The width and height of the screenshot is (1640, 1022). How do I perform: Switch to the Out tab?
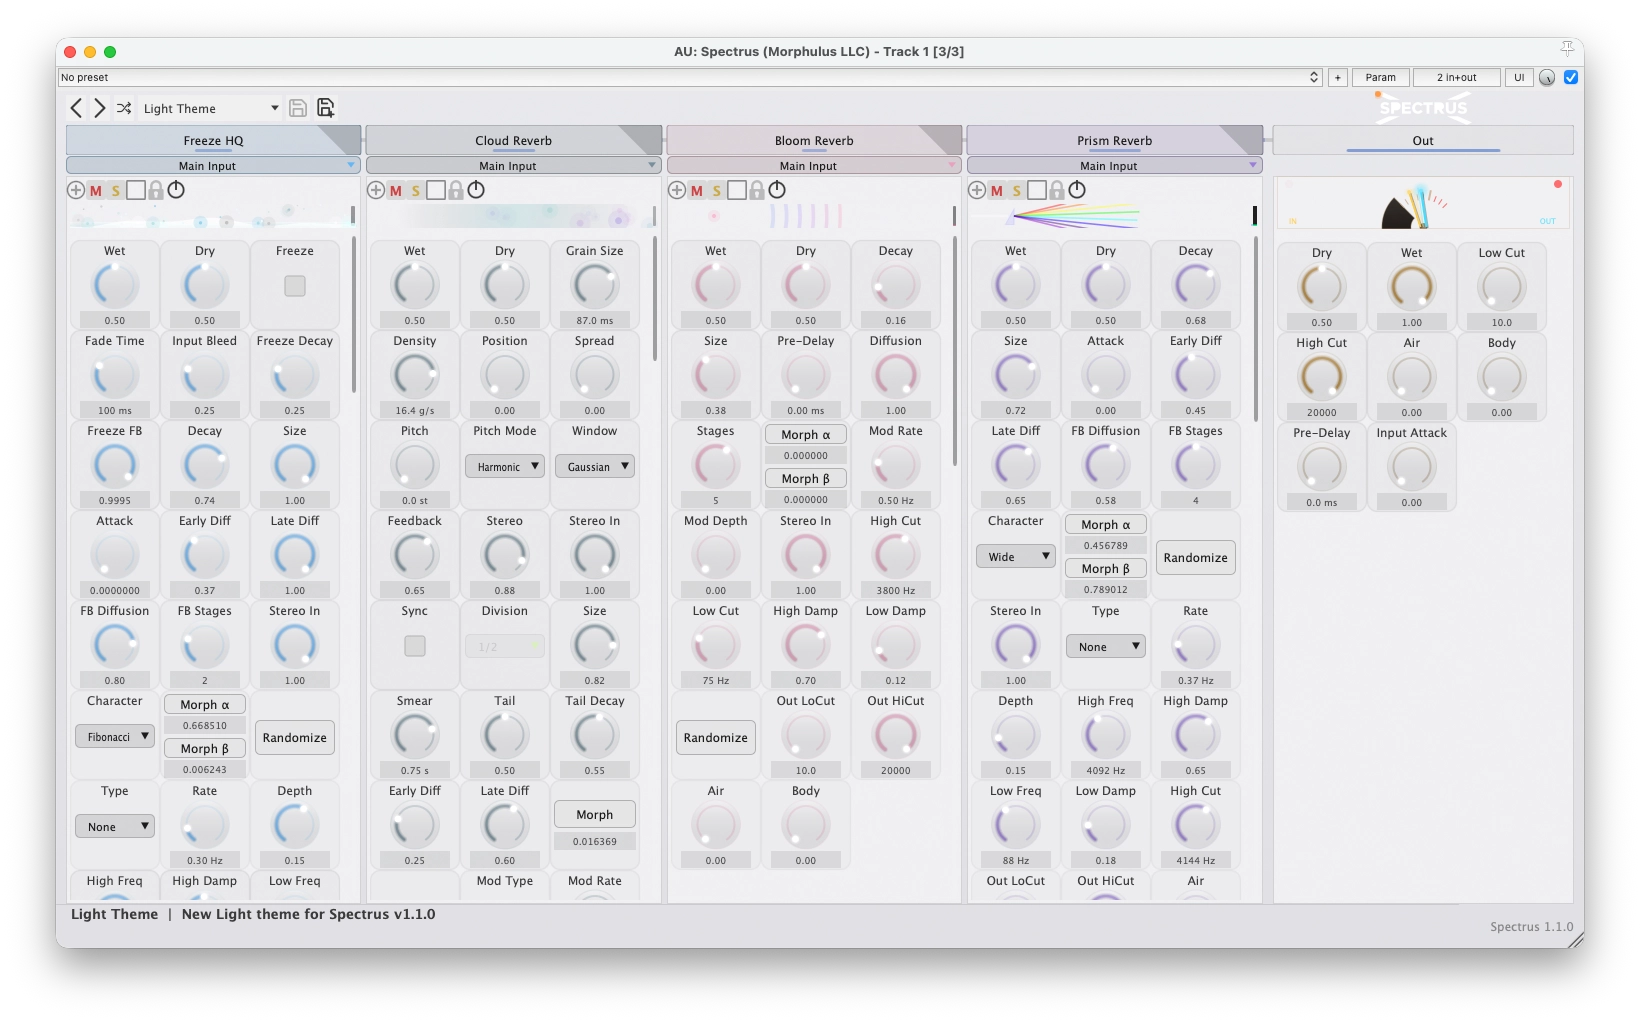coord(1422,140)
